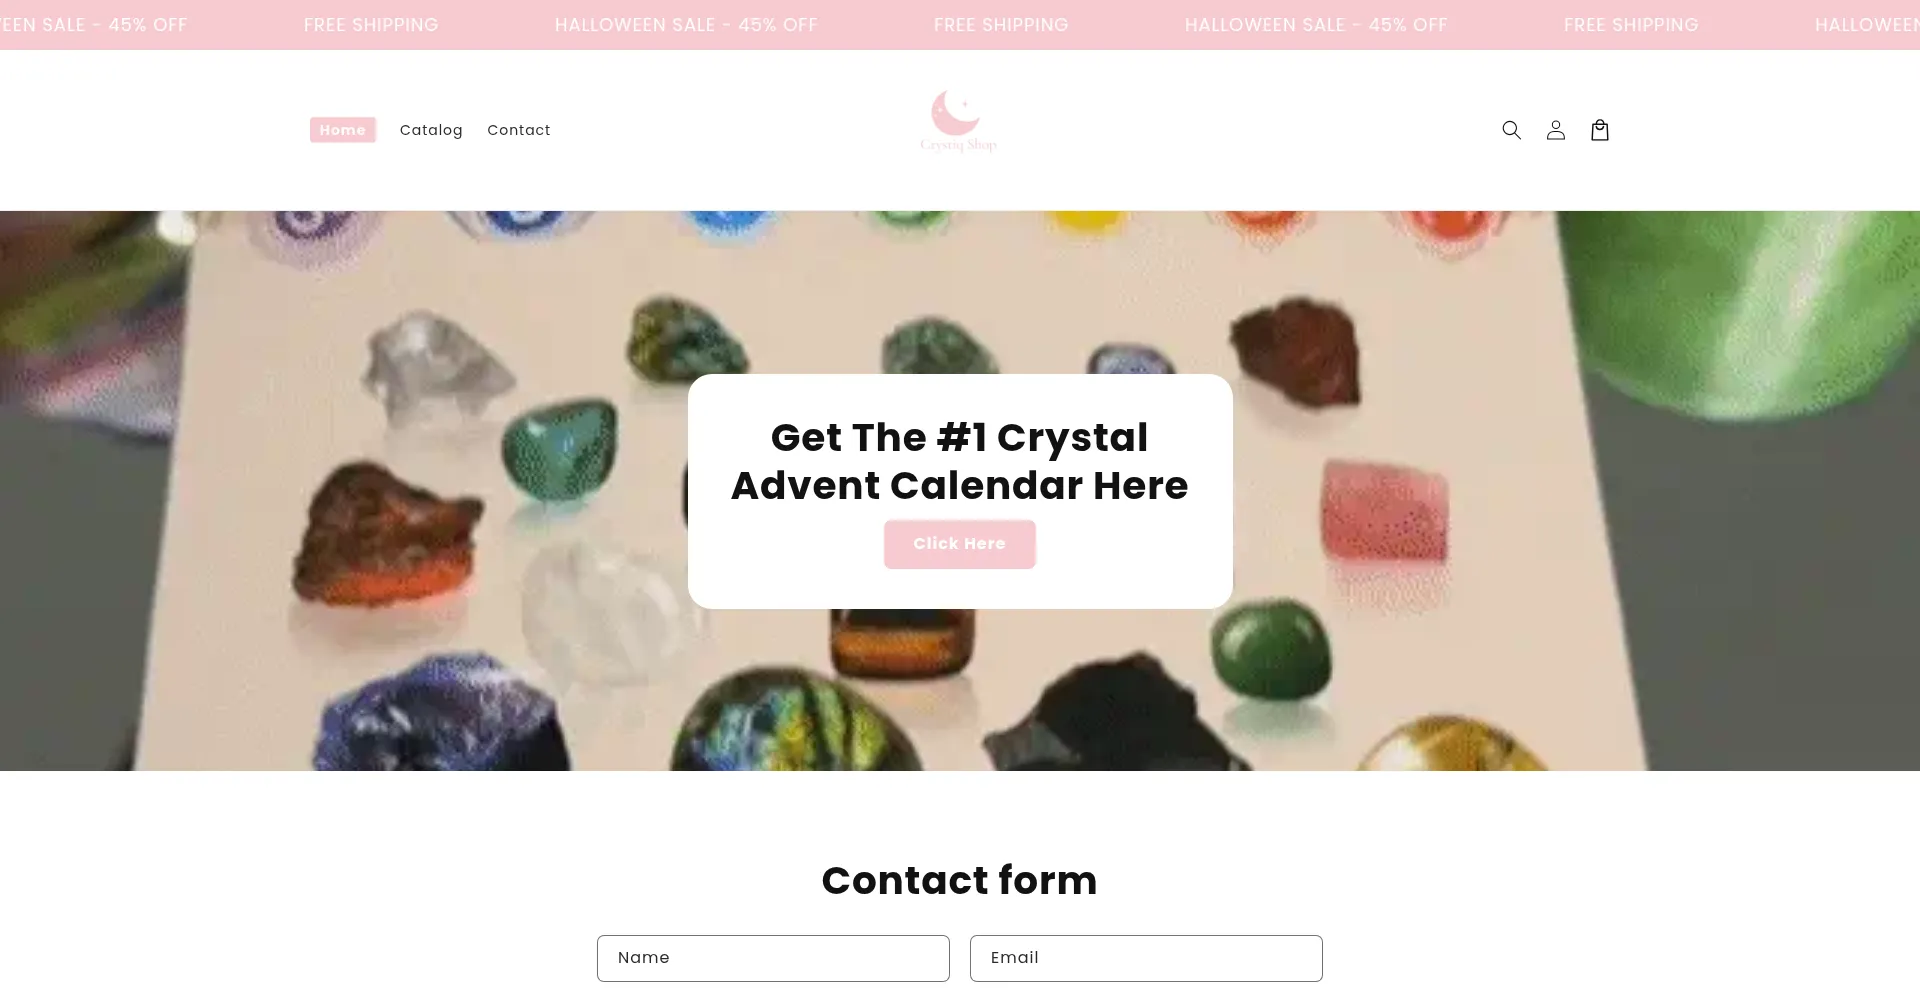Focus the Email input field
This screenshot has height=993, width=1920.
tap(1146, 958)
